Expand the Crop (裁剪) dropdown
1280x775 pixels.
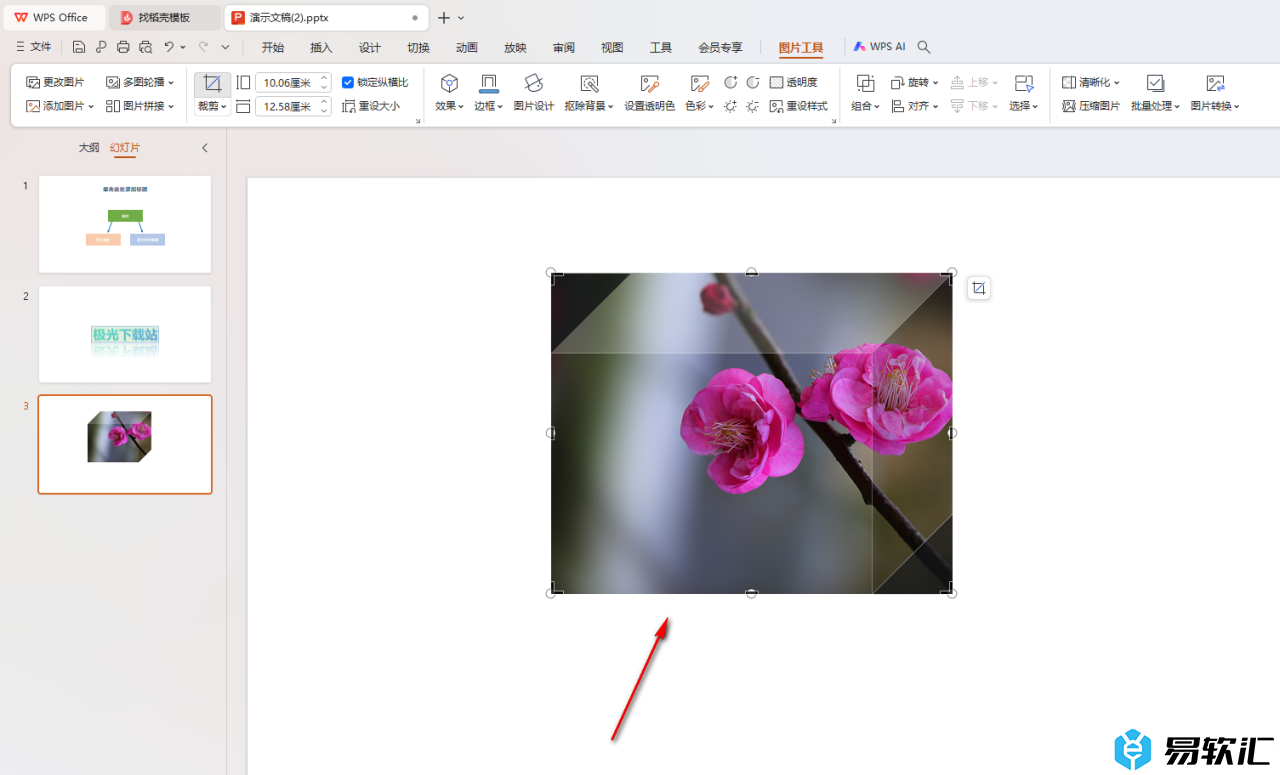click(212, 106)
